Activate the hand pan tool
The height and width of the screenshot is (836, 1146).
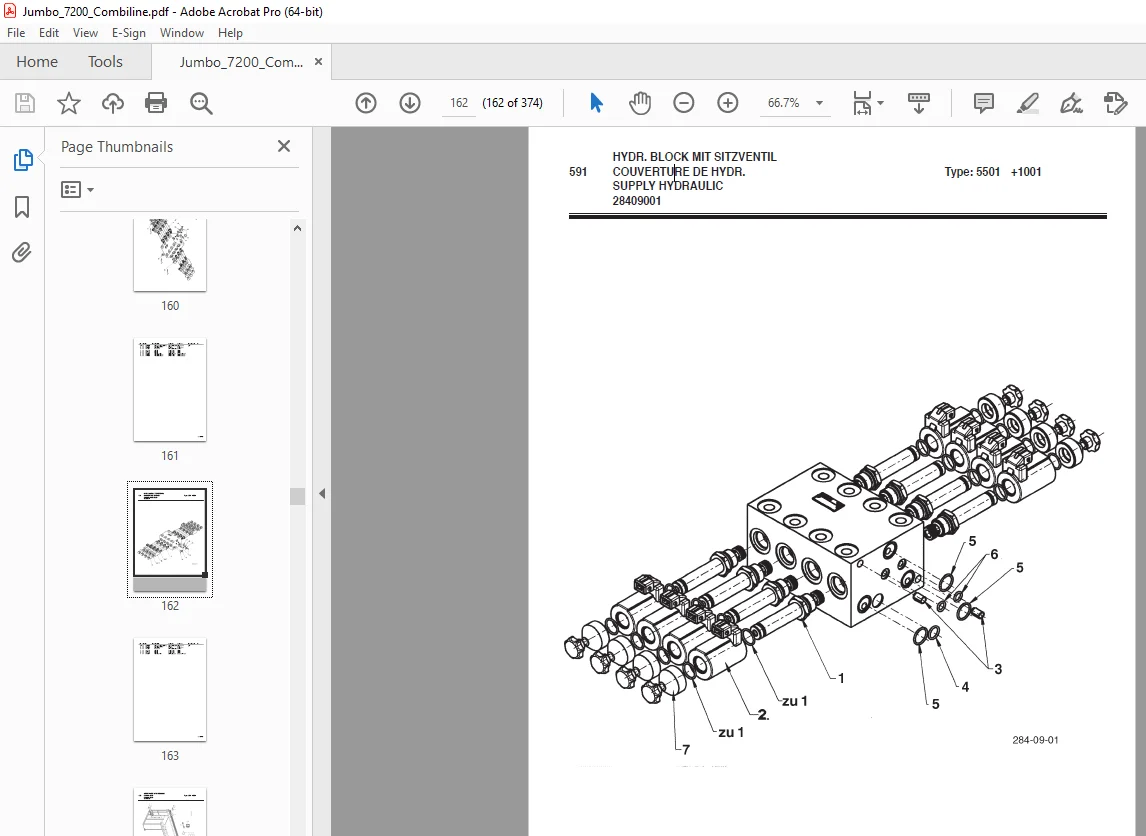pos(640,103)
